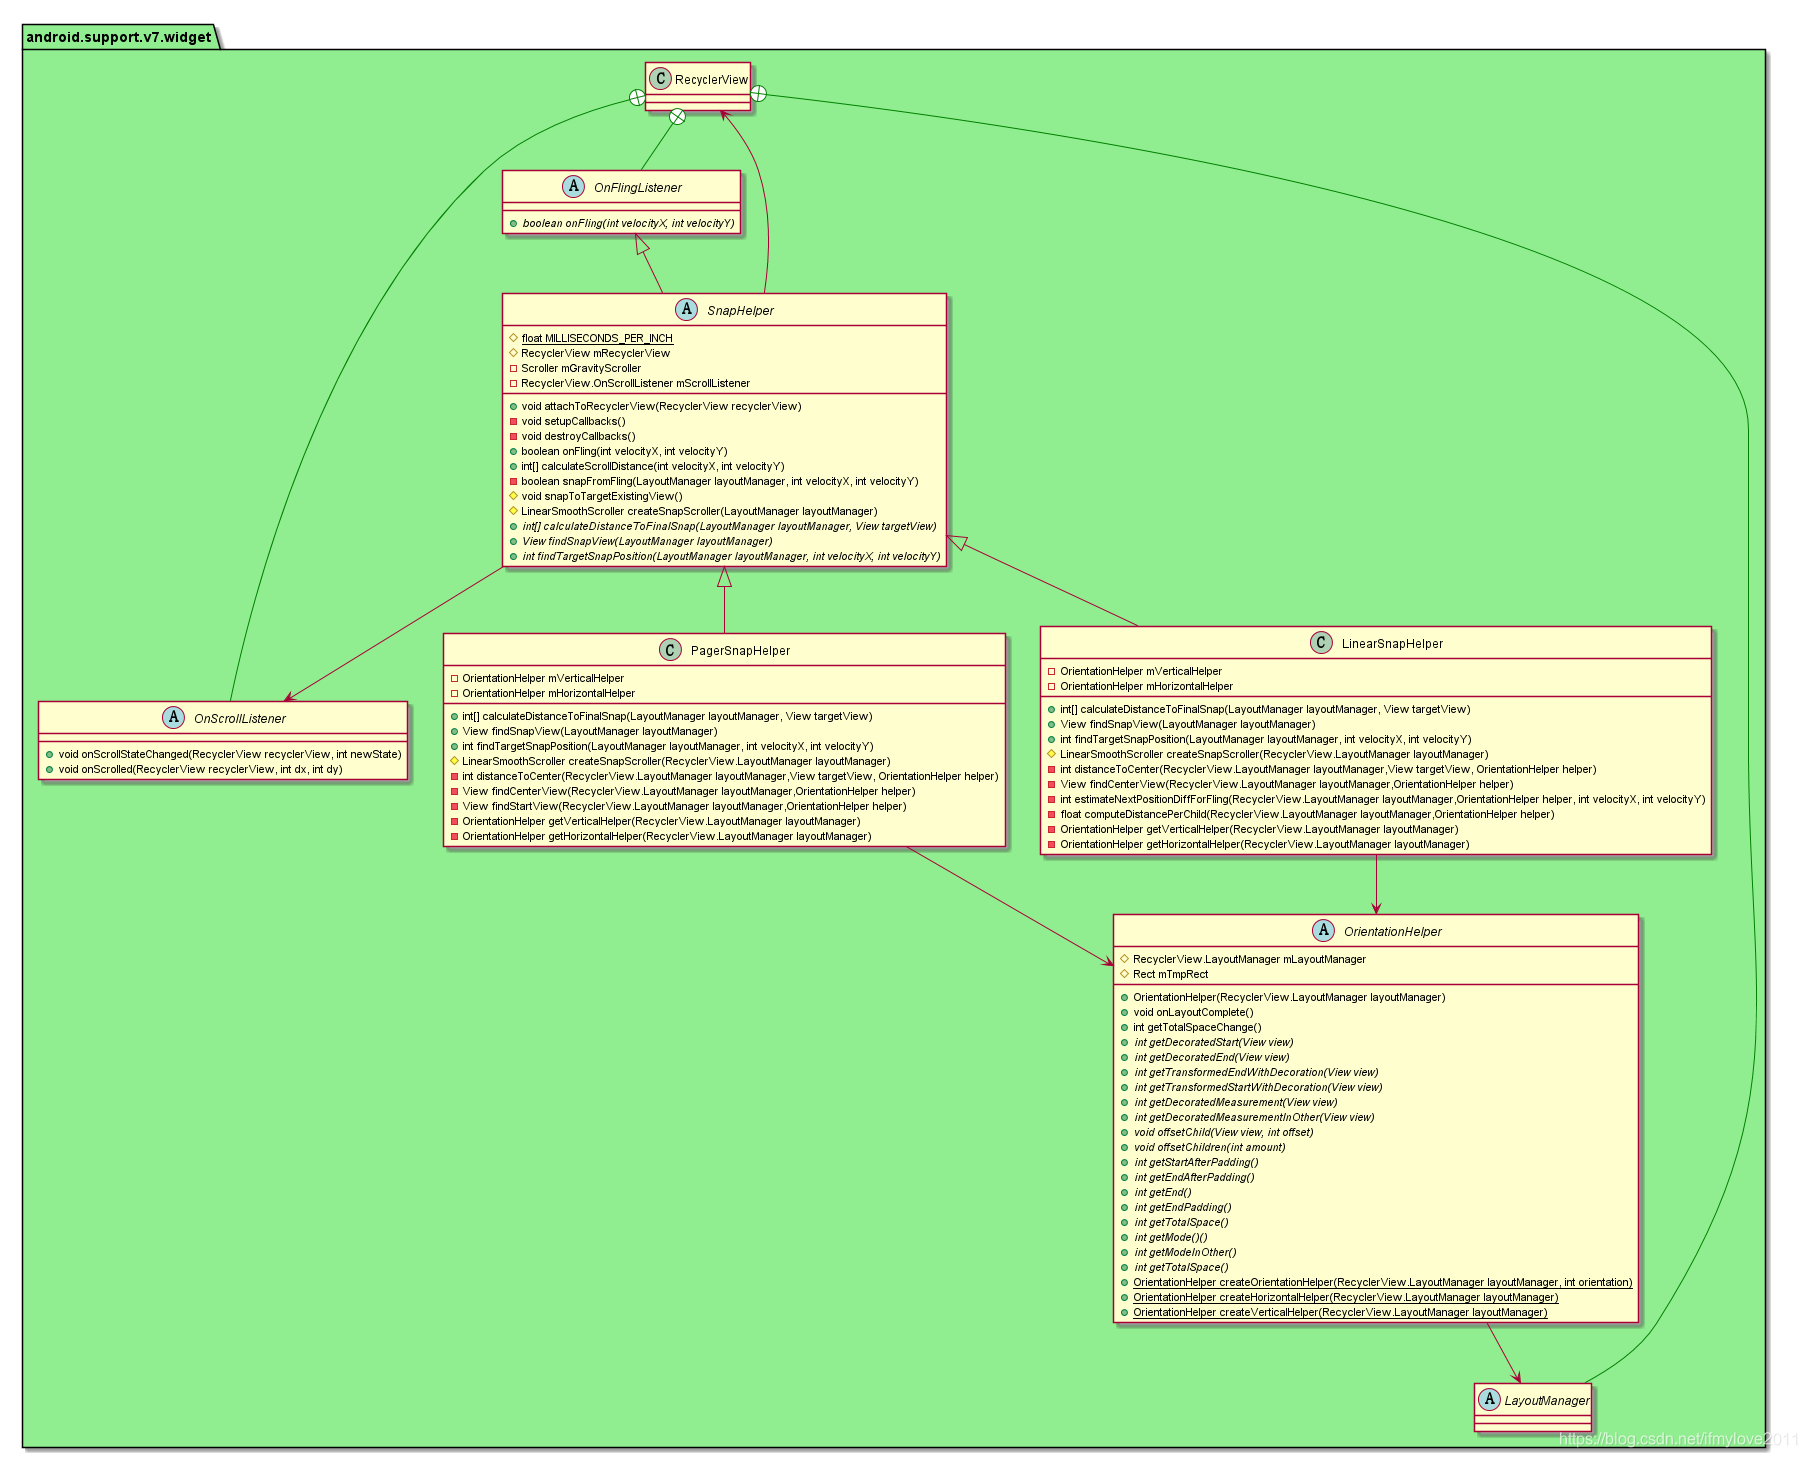Click red private marker beside setupCallbacks method
This screenshot has height=1458, width=1807.
click(x=513, y=421)
